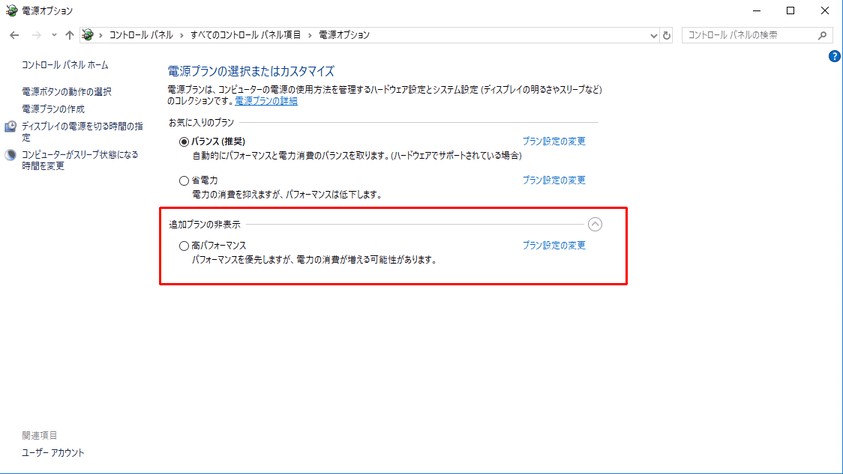Open プラン設定の変更 for 高パフォーマンス
This screenshot has height=474, width=843.
click(x=553, y=245)
